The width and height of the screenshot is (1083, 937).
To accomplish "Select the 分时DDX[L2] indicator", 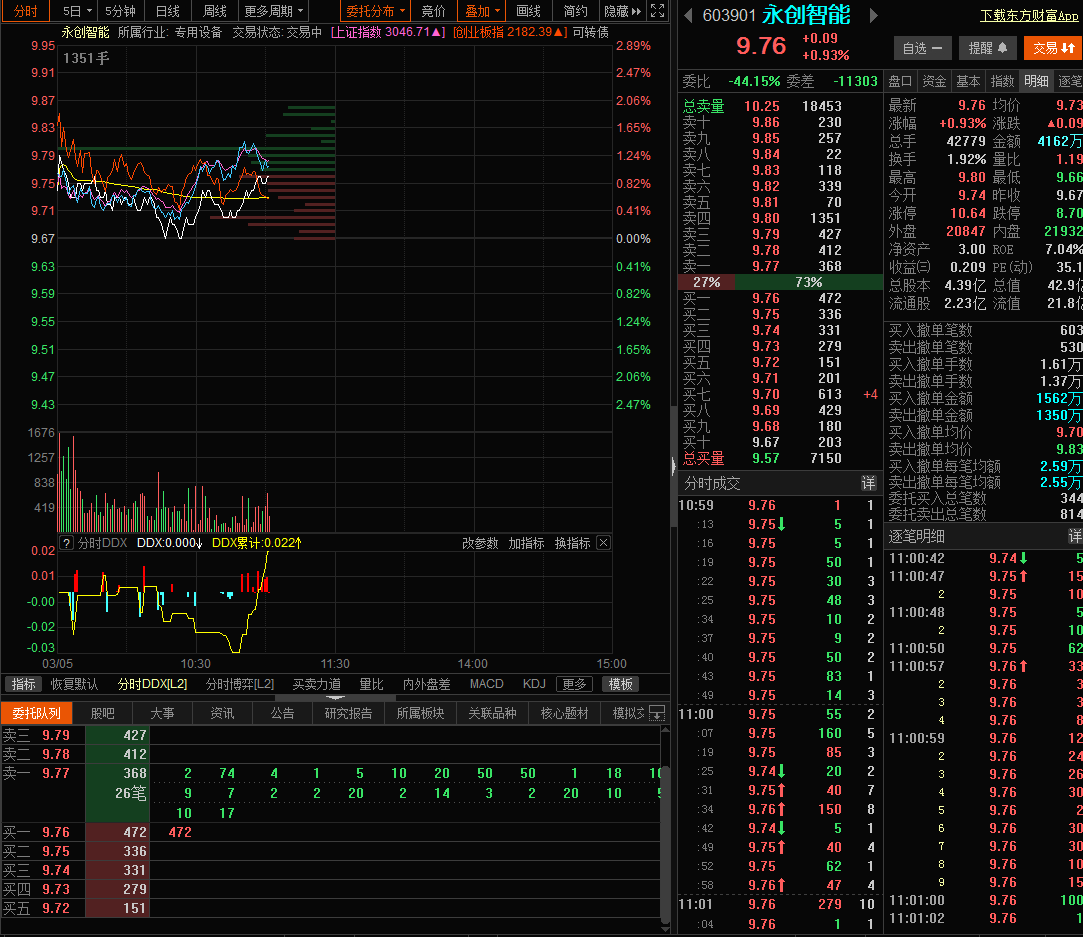I will point(152,684).
